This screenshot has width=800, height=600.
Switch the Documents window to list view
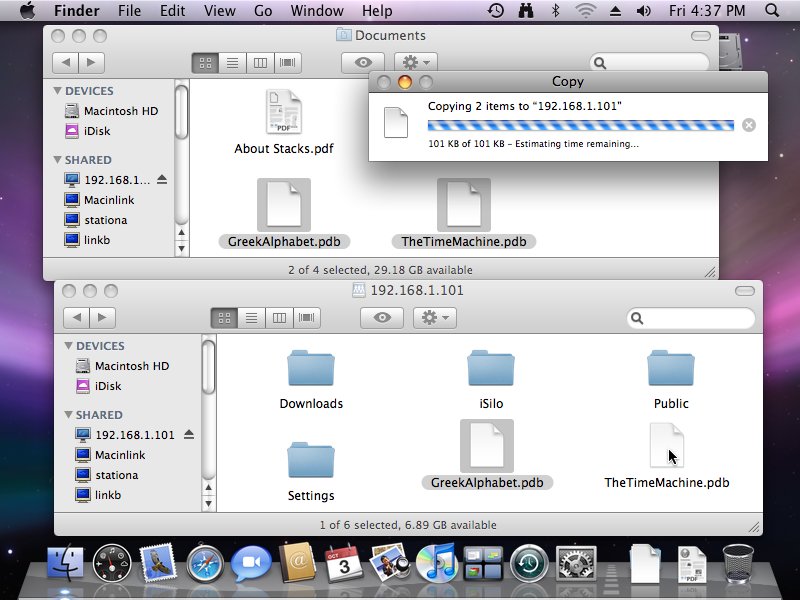[232, 63]
